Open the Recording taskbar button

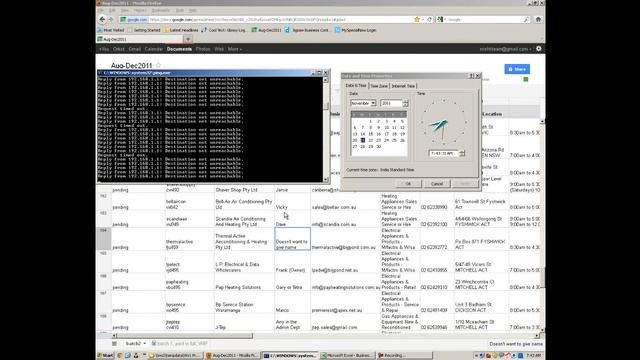403,356
